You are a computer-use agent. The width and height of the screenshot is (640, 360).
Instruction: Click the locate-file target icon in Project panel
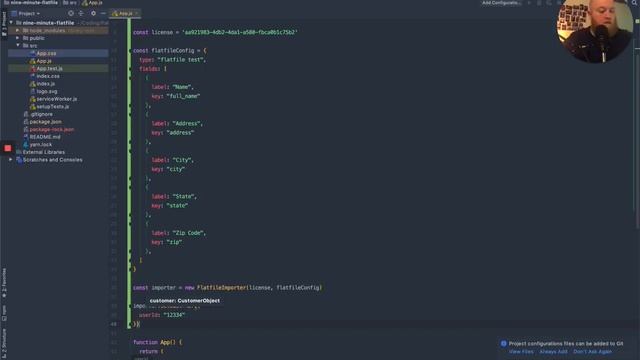tap(71, 13)
